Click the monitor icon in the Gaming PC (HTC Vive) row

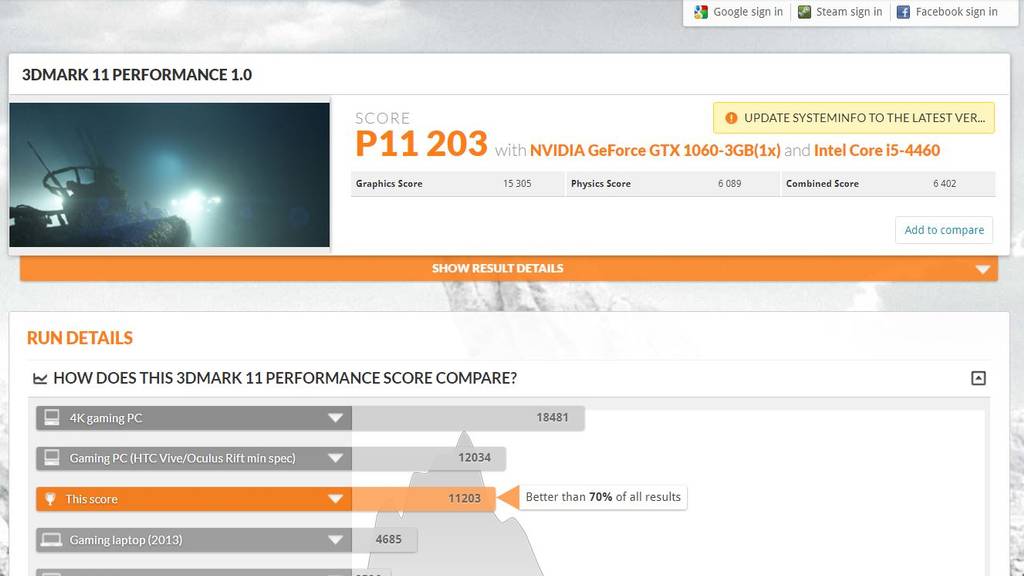click(52, 458)
